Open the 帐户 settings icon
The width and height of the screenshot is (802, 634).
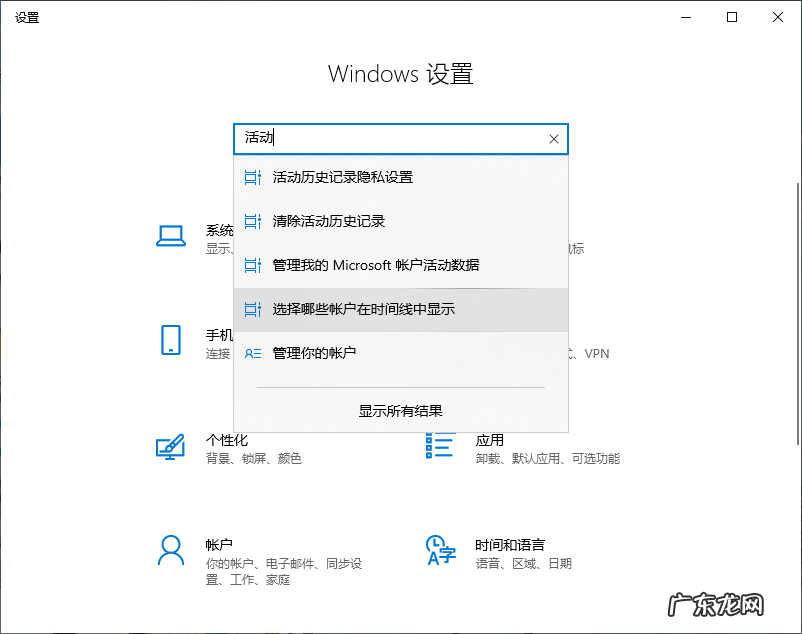171,551
